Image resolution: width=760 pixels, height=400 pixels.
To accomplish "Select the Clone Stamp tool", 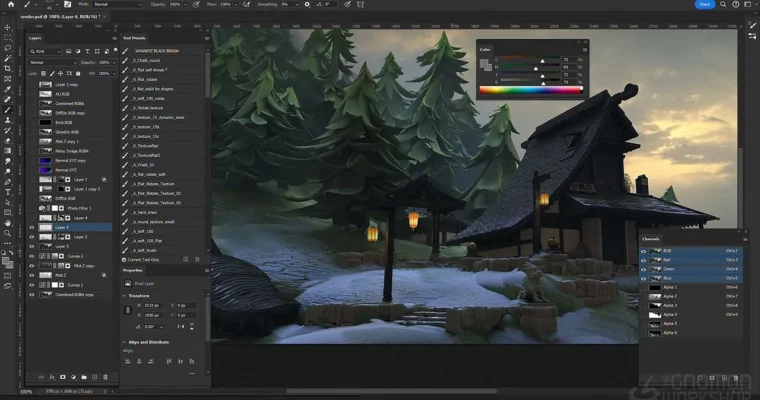I will 8,120.
